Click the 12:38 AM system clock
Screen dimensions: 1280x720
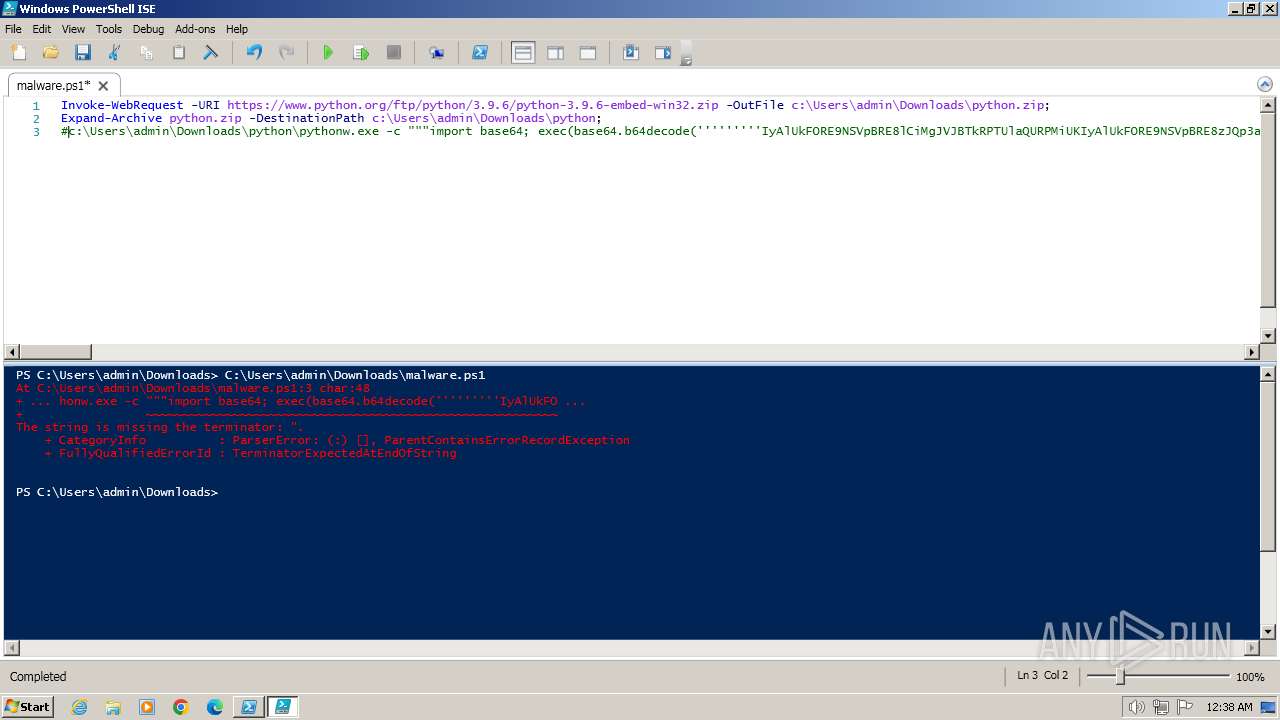[x=1229, y=707]
